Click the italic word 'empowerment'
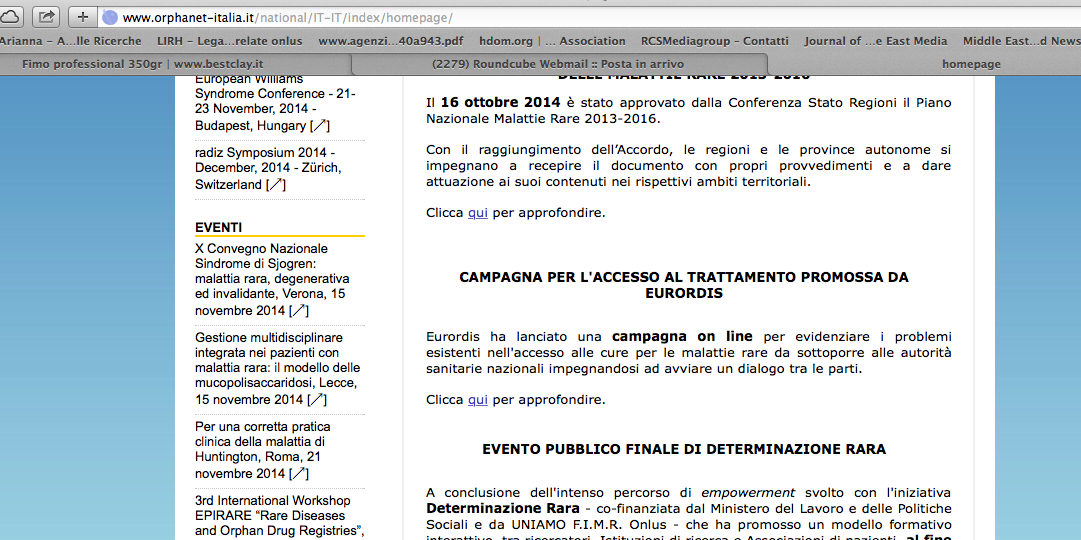This screenshot has width=1081, height=540. [748, 492]
